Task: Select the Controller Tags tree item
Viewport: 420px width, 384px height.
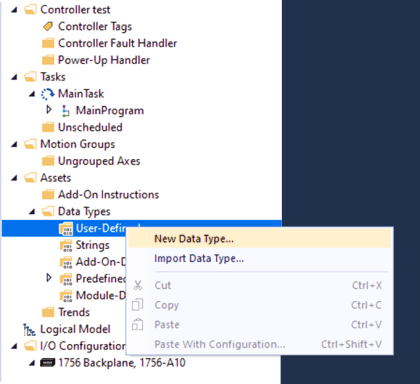Action: tap(95, 26)
